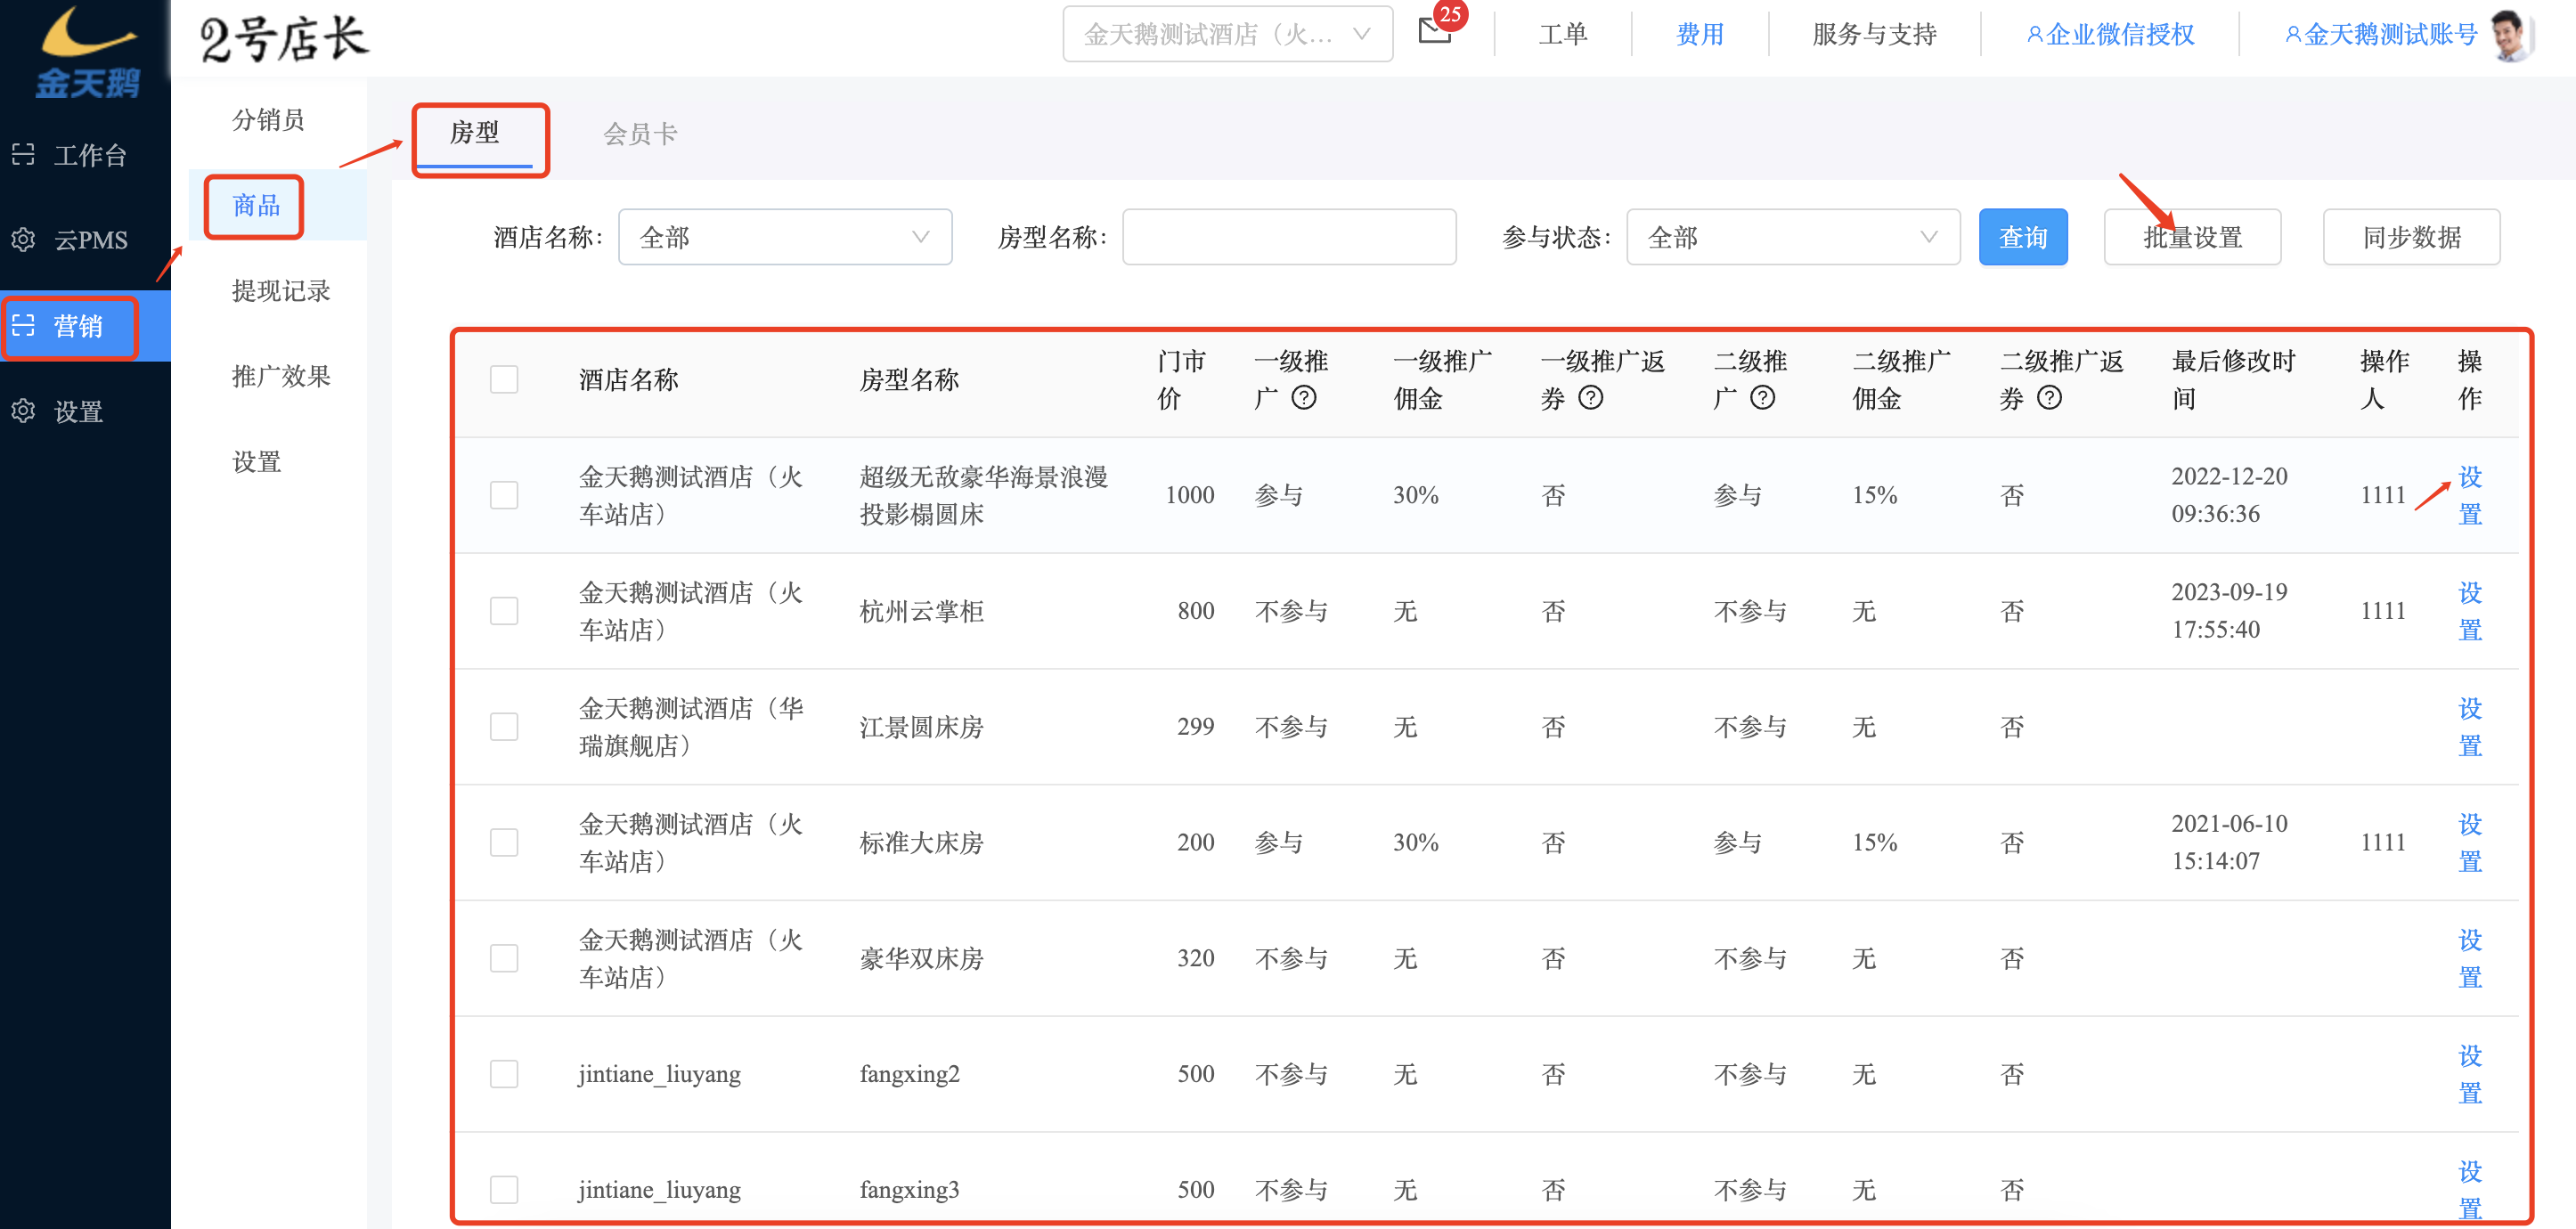
Task: Click the 杭州云掌柜 room name cell
Action: point(921,611)
